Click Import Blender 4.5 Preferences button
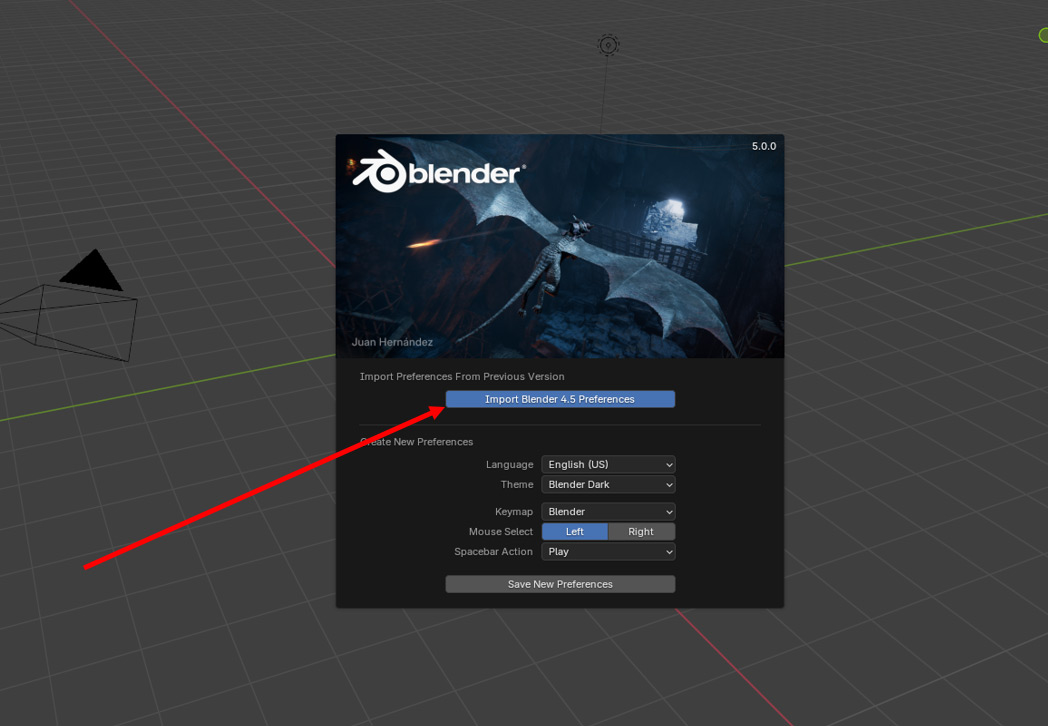The image size is (1048, 726). (x=560, y=399)
